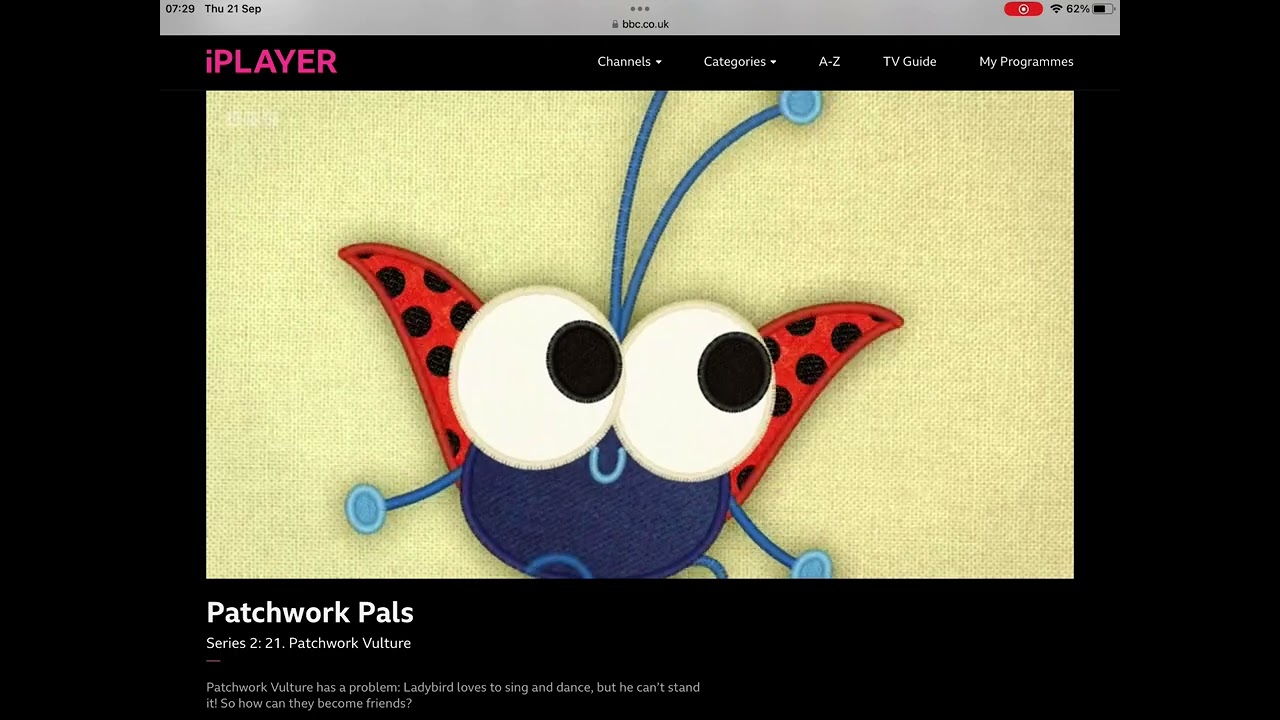Tap the 07:29 clock in status bar
The width and height of the screenshot is (1280, 720).
click(180, 9)
